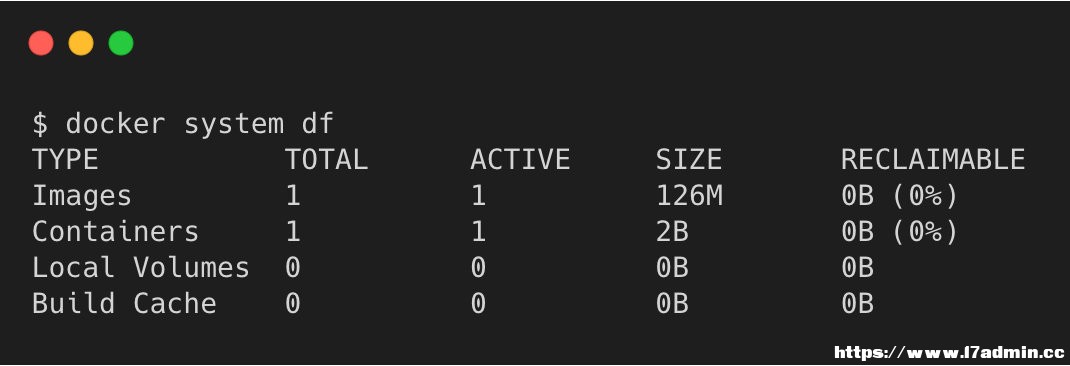This screenshot has height=366, width=1070.
Task: Select the Build Cache row label
Action: pos(124,303)
